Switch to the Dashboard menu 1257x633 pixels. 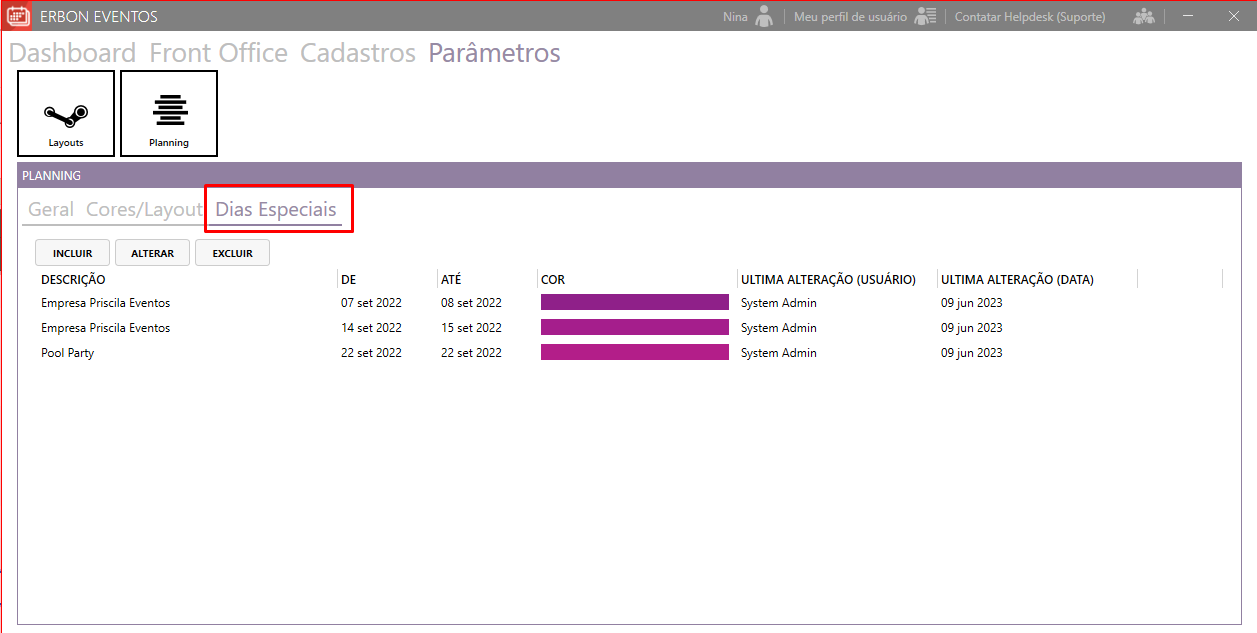point(72,53)
